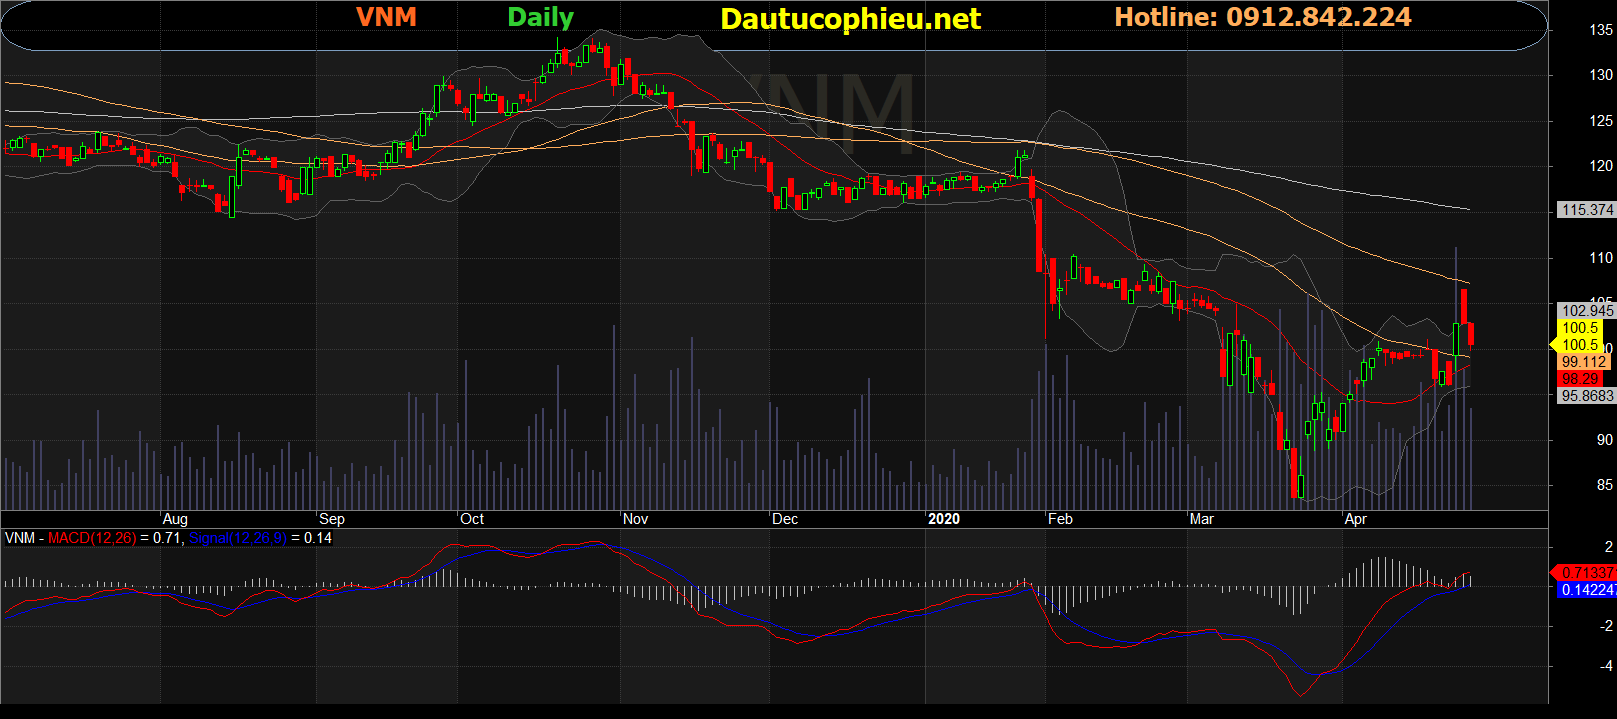Click the red 98.29 price tag
The image size is (1617, 719).
pos(1580,379)
